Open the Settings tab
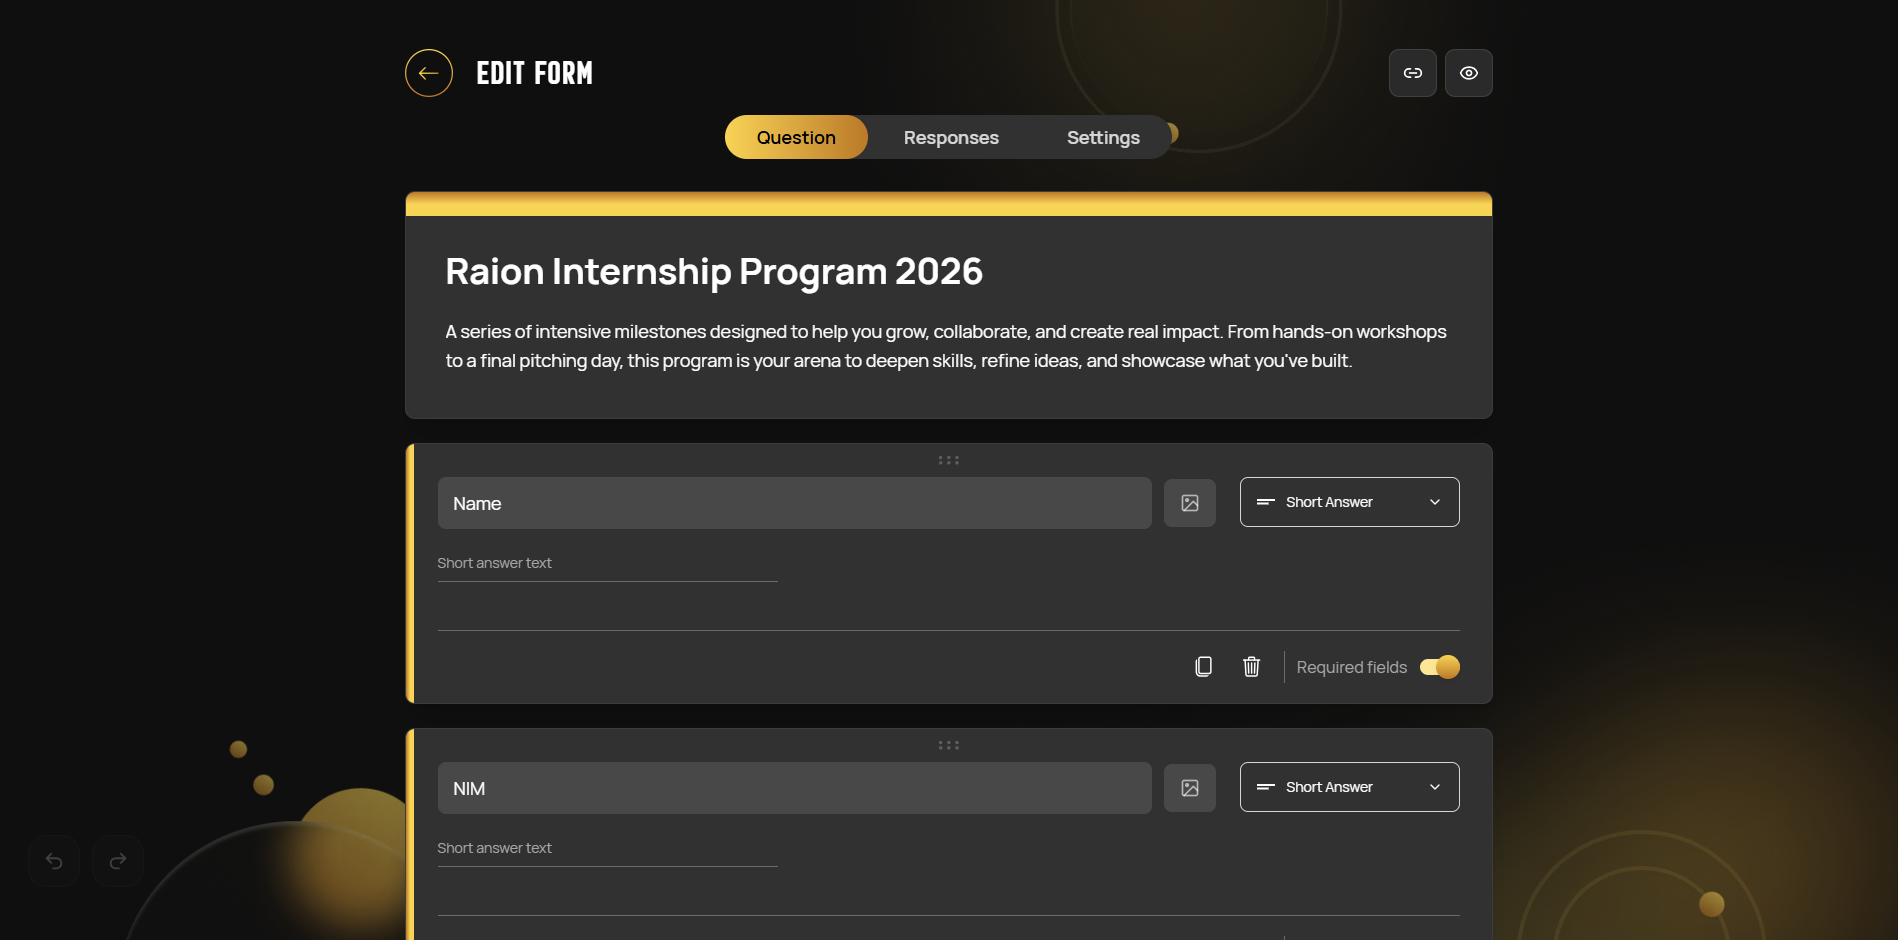 coord(1103,138)
